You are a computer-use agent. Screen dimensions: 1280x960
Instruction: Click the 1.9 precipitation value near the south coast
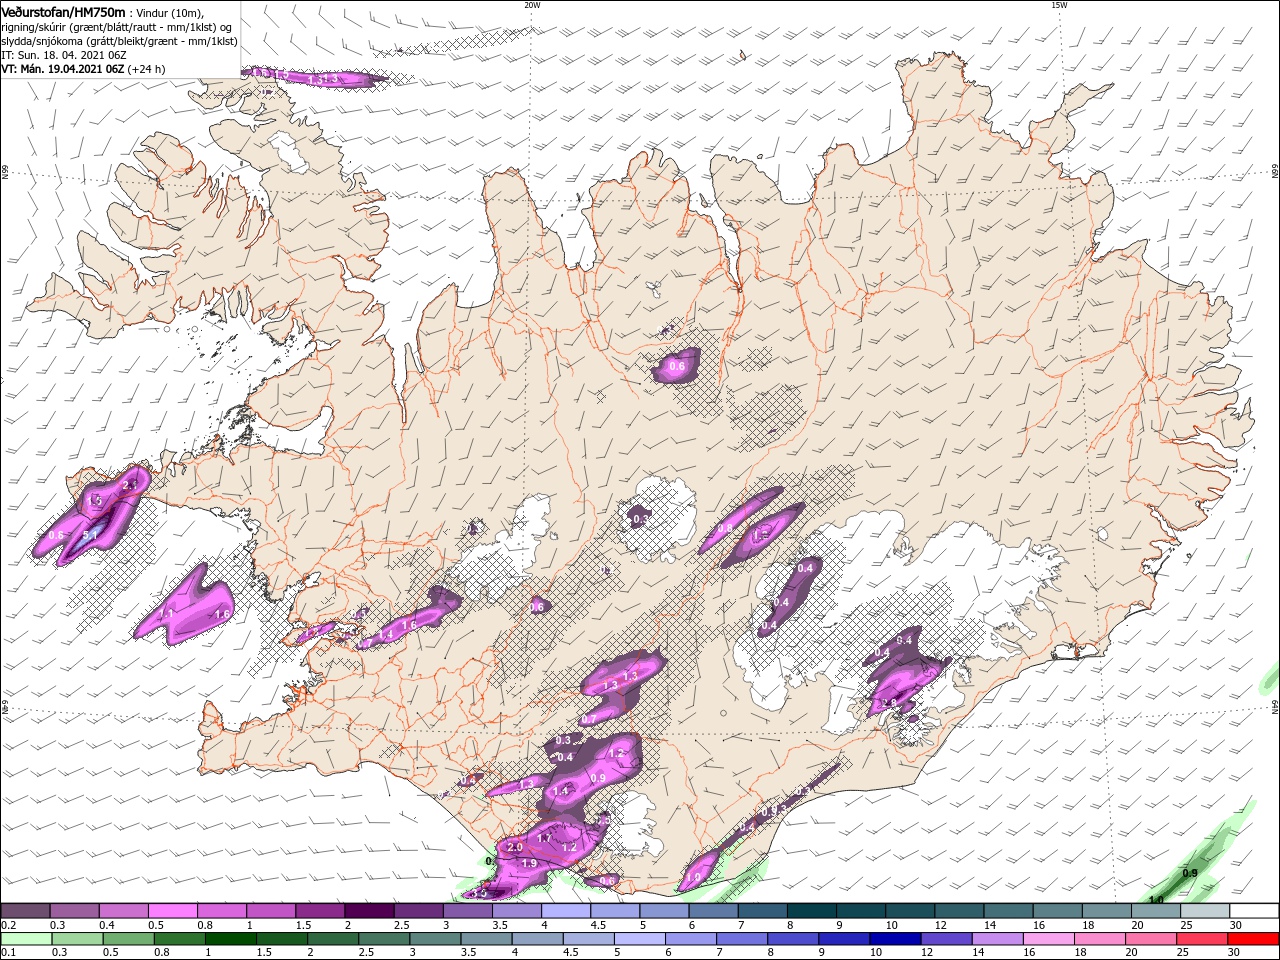pyautogui.click(x=530, y=863)
